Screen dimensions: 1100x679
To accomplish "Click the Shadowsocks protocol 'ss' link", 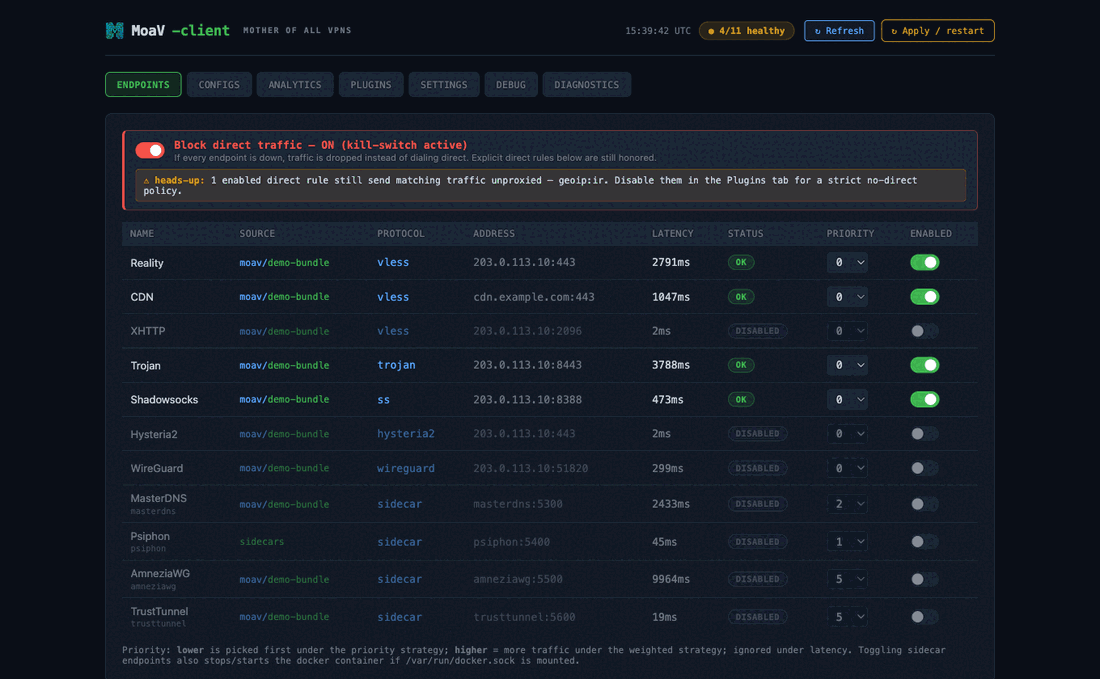I will tap(384, 400).
